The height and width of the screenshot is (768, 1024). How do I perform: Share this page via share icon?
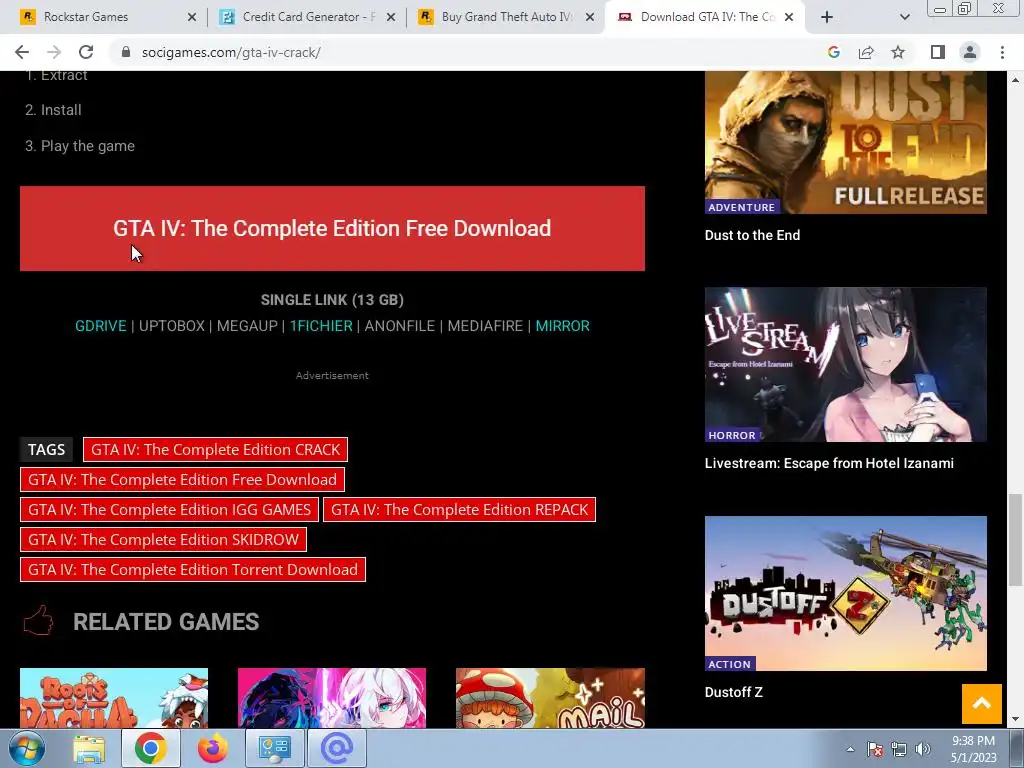pyautogui.click(x=866, y=52)
